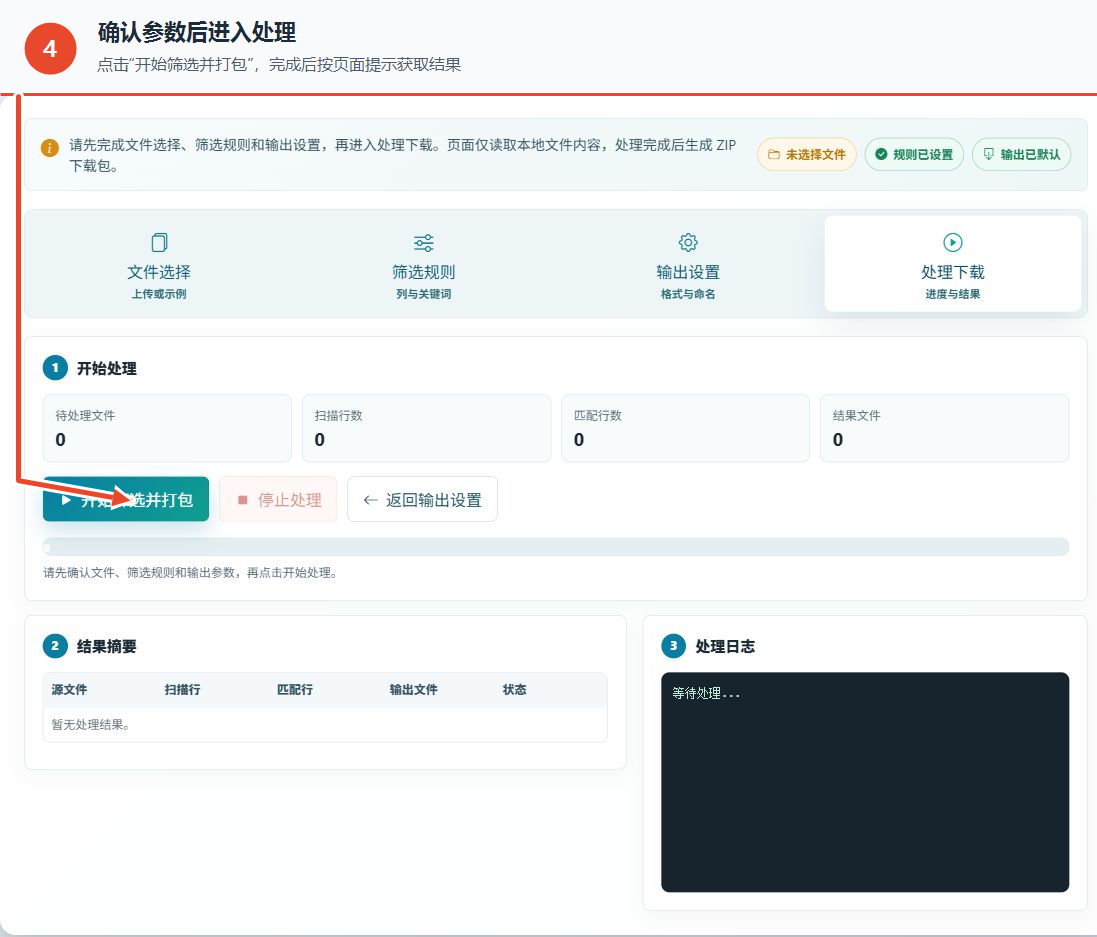
Task: Click the play-circle icon above 处理下载
Action: [952, 242]
